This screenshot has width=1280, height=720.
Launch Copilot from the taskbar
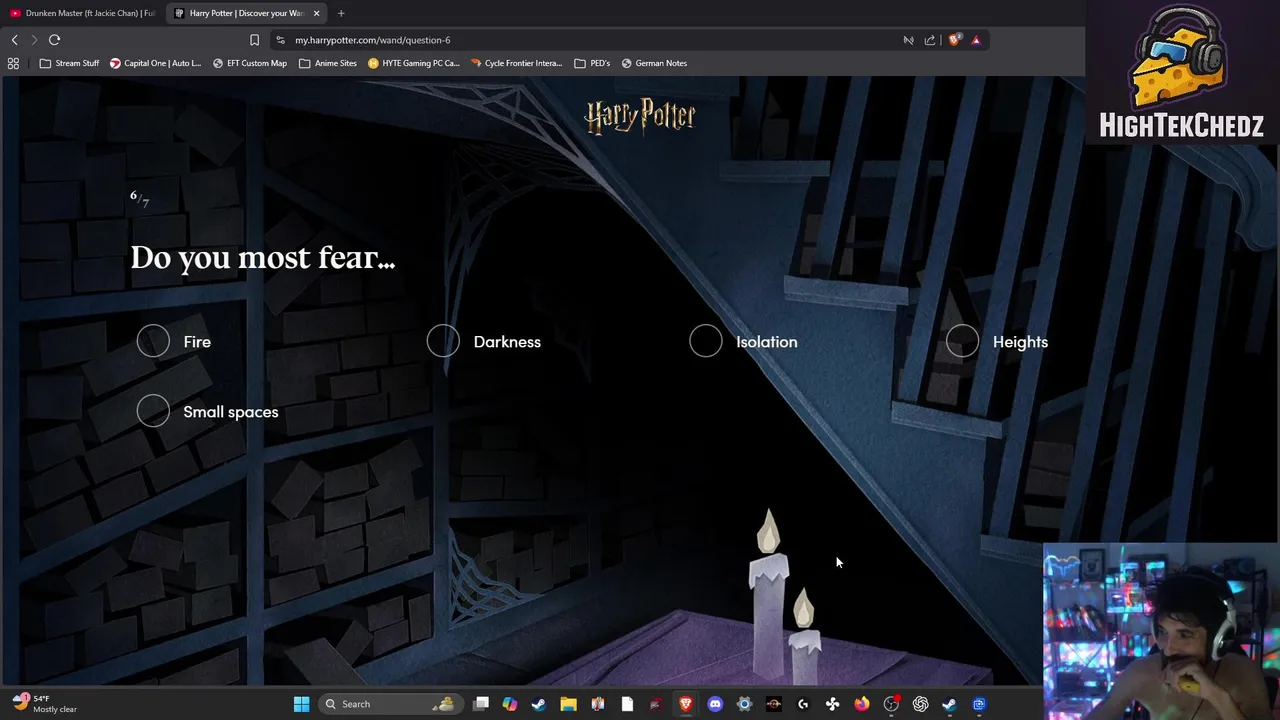(510, 704)
